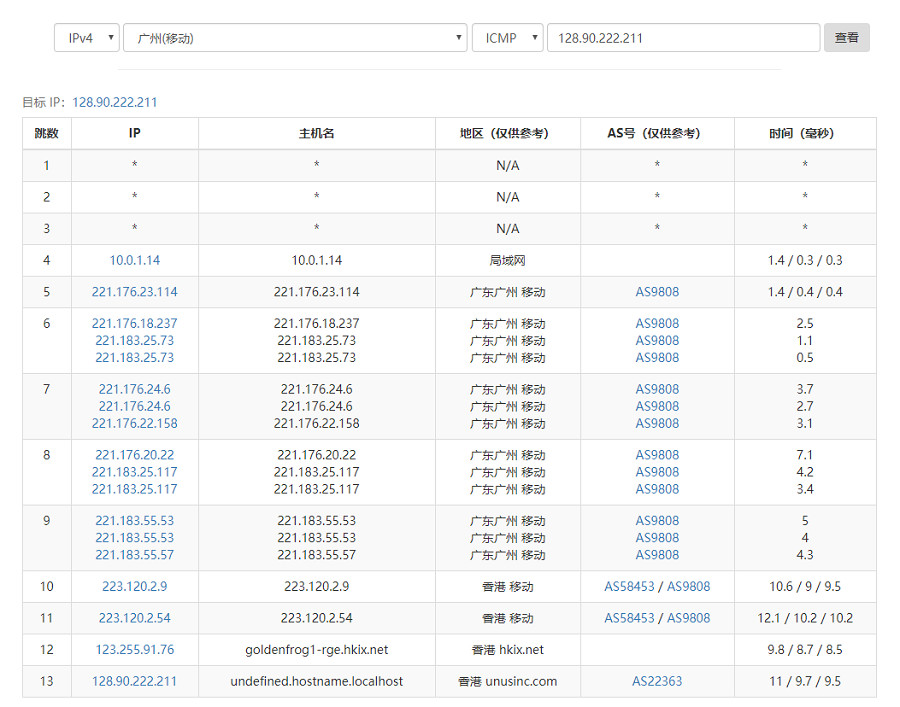The width and height of the screenshot is (900, 707).
Task: Click the target IP address input field
Action: tap(683, 38)
